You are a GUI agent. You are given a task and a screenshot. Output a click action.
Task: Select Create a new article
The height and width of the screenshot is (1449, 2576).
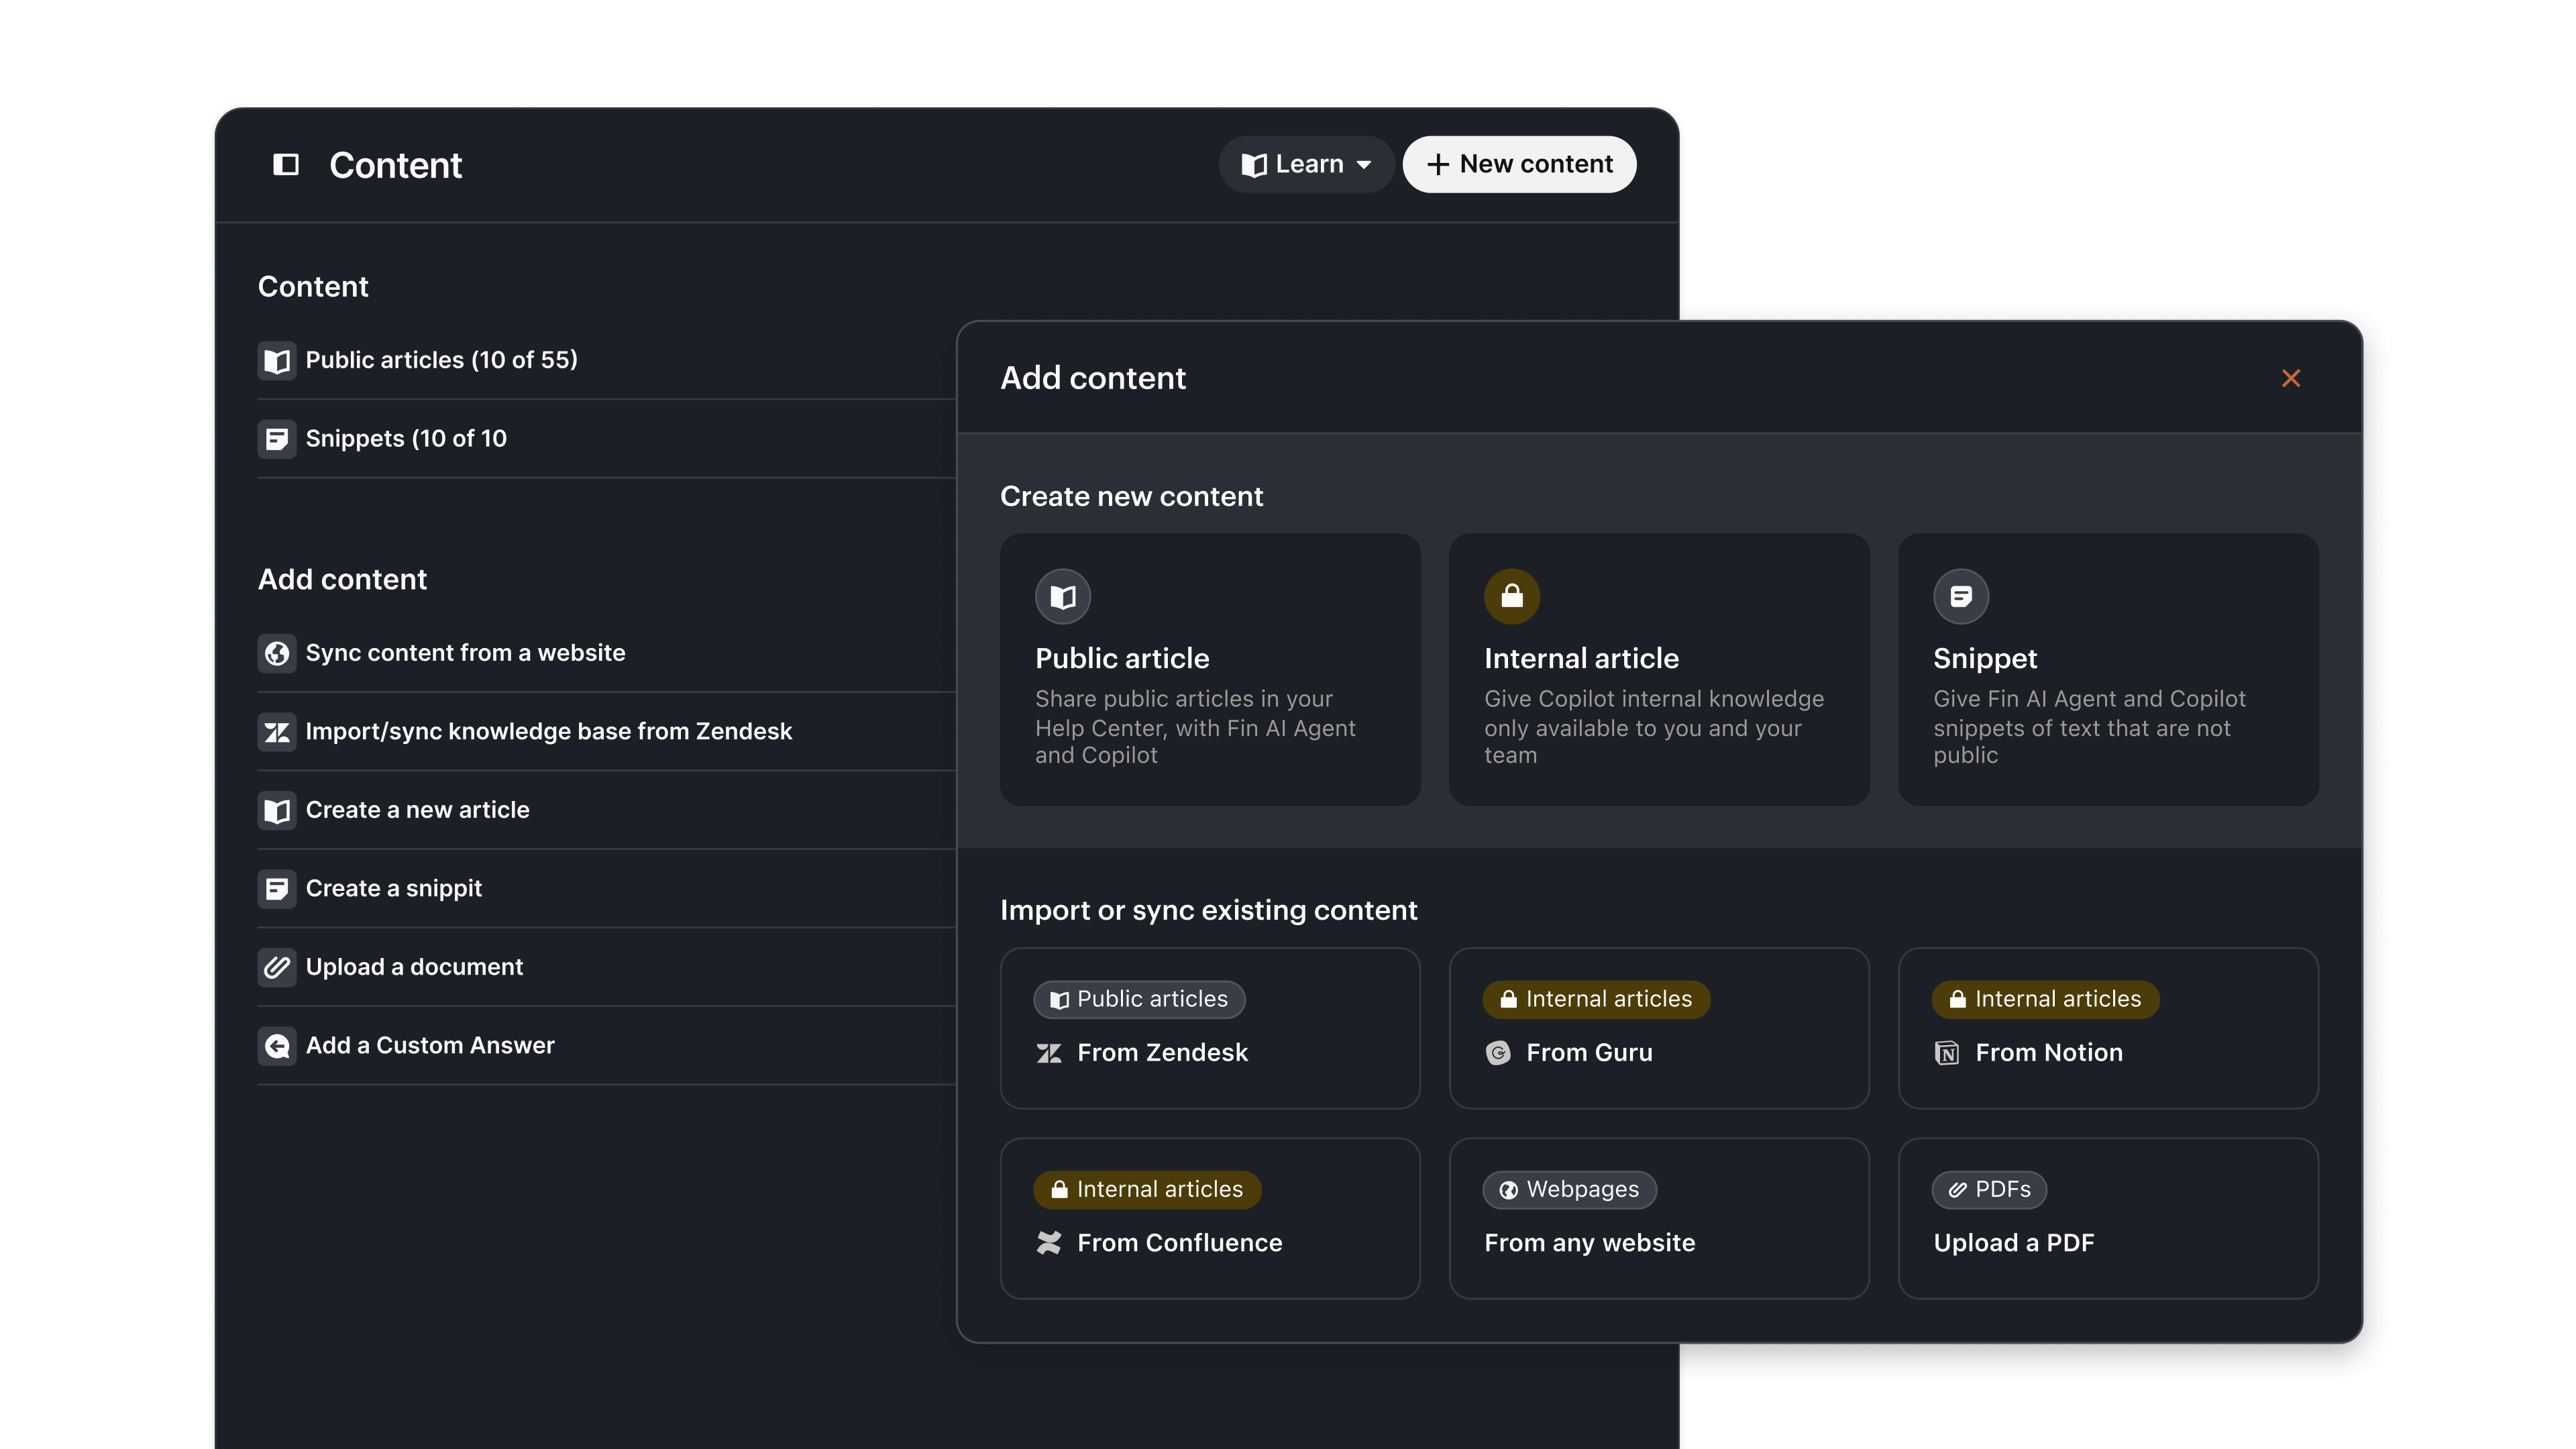417,810
